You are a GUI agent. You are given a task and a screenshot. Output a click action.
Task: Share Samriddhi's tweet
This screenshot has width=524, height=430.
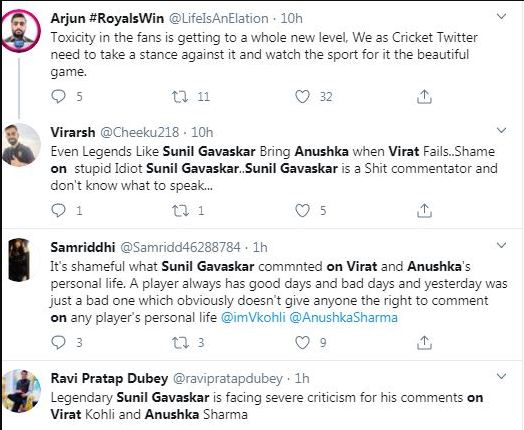coord(424,342)
